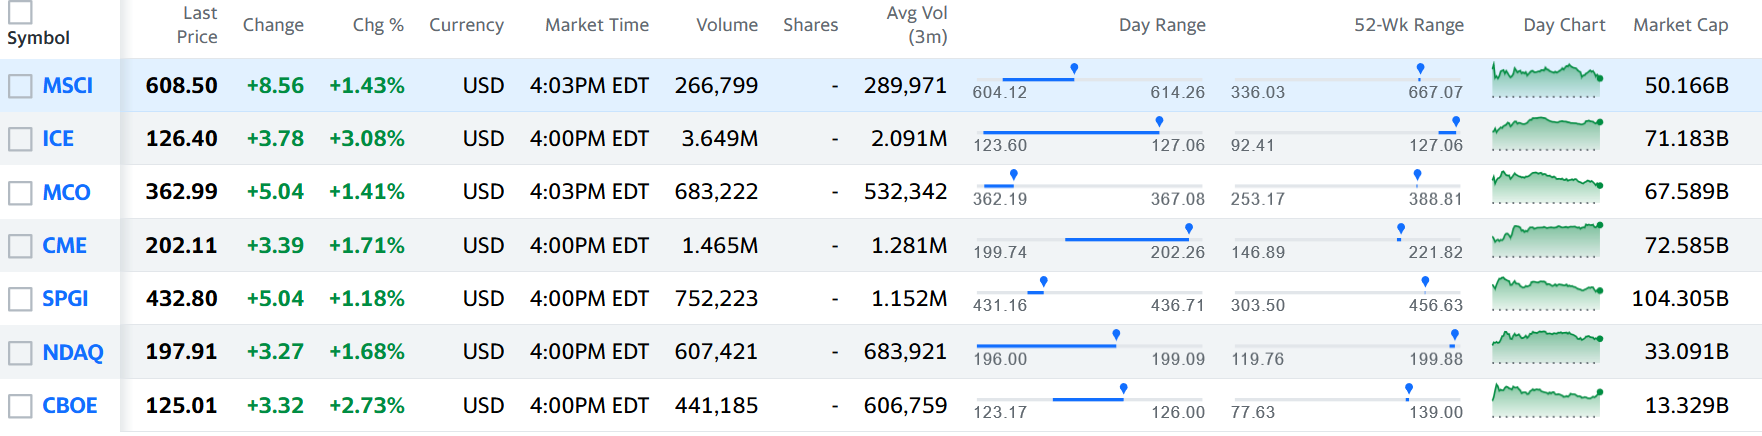1762x436 pixels.
Task: Sort by the Last Price column header
Action: [x=197, y=25]
